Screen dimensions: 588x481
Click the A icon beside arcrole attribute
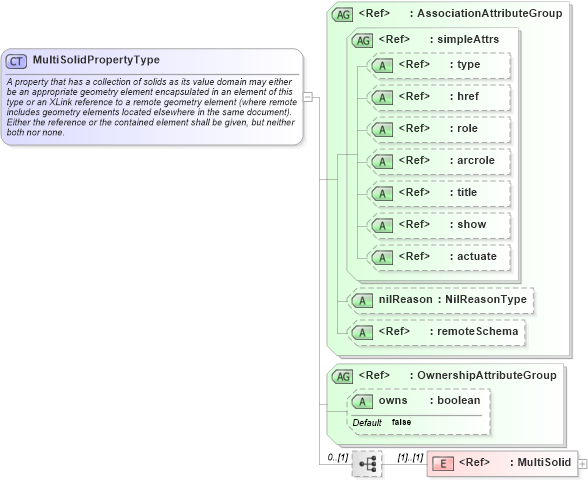pos(382,162)
